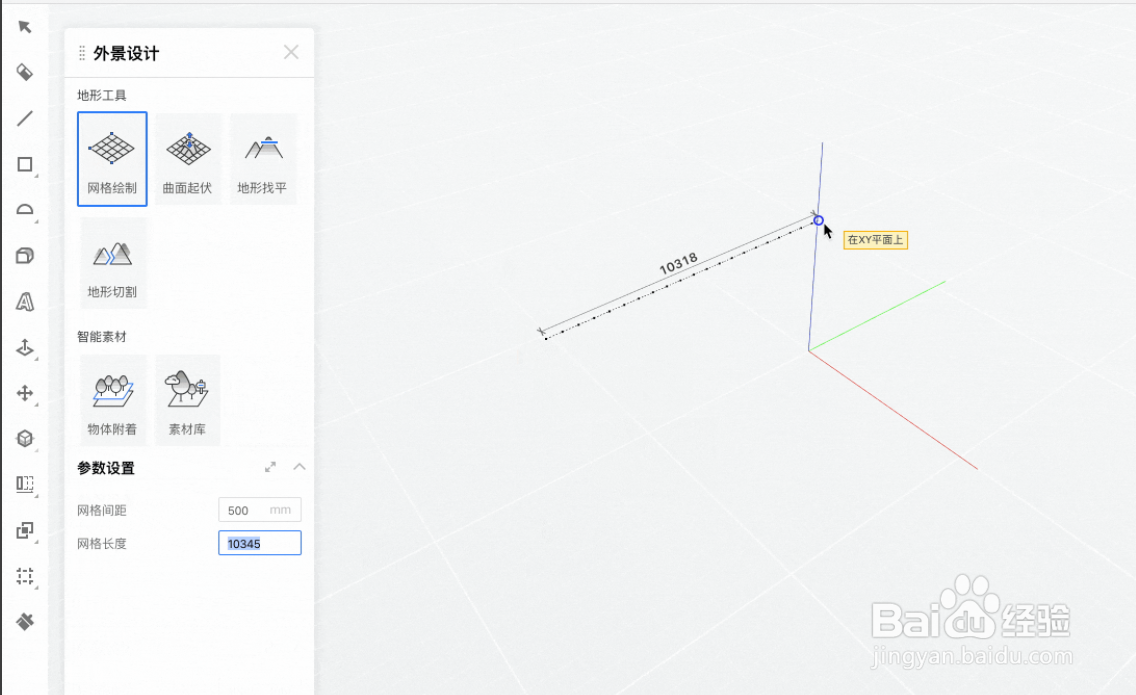Collapse the 参数设置 section chevron
The width and height of the screenshot is (1136, 695).
pos(299,467)
